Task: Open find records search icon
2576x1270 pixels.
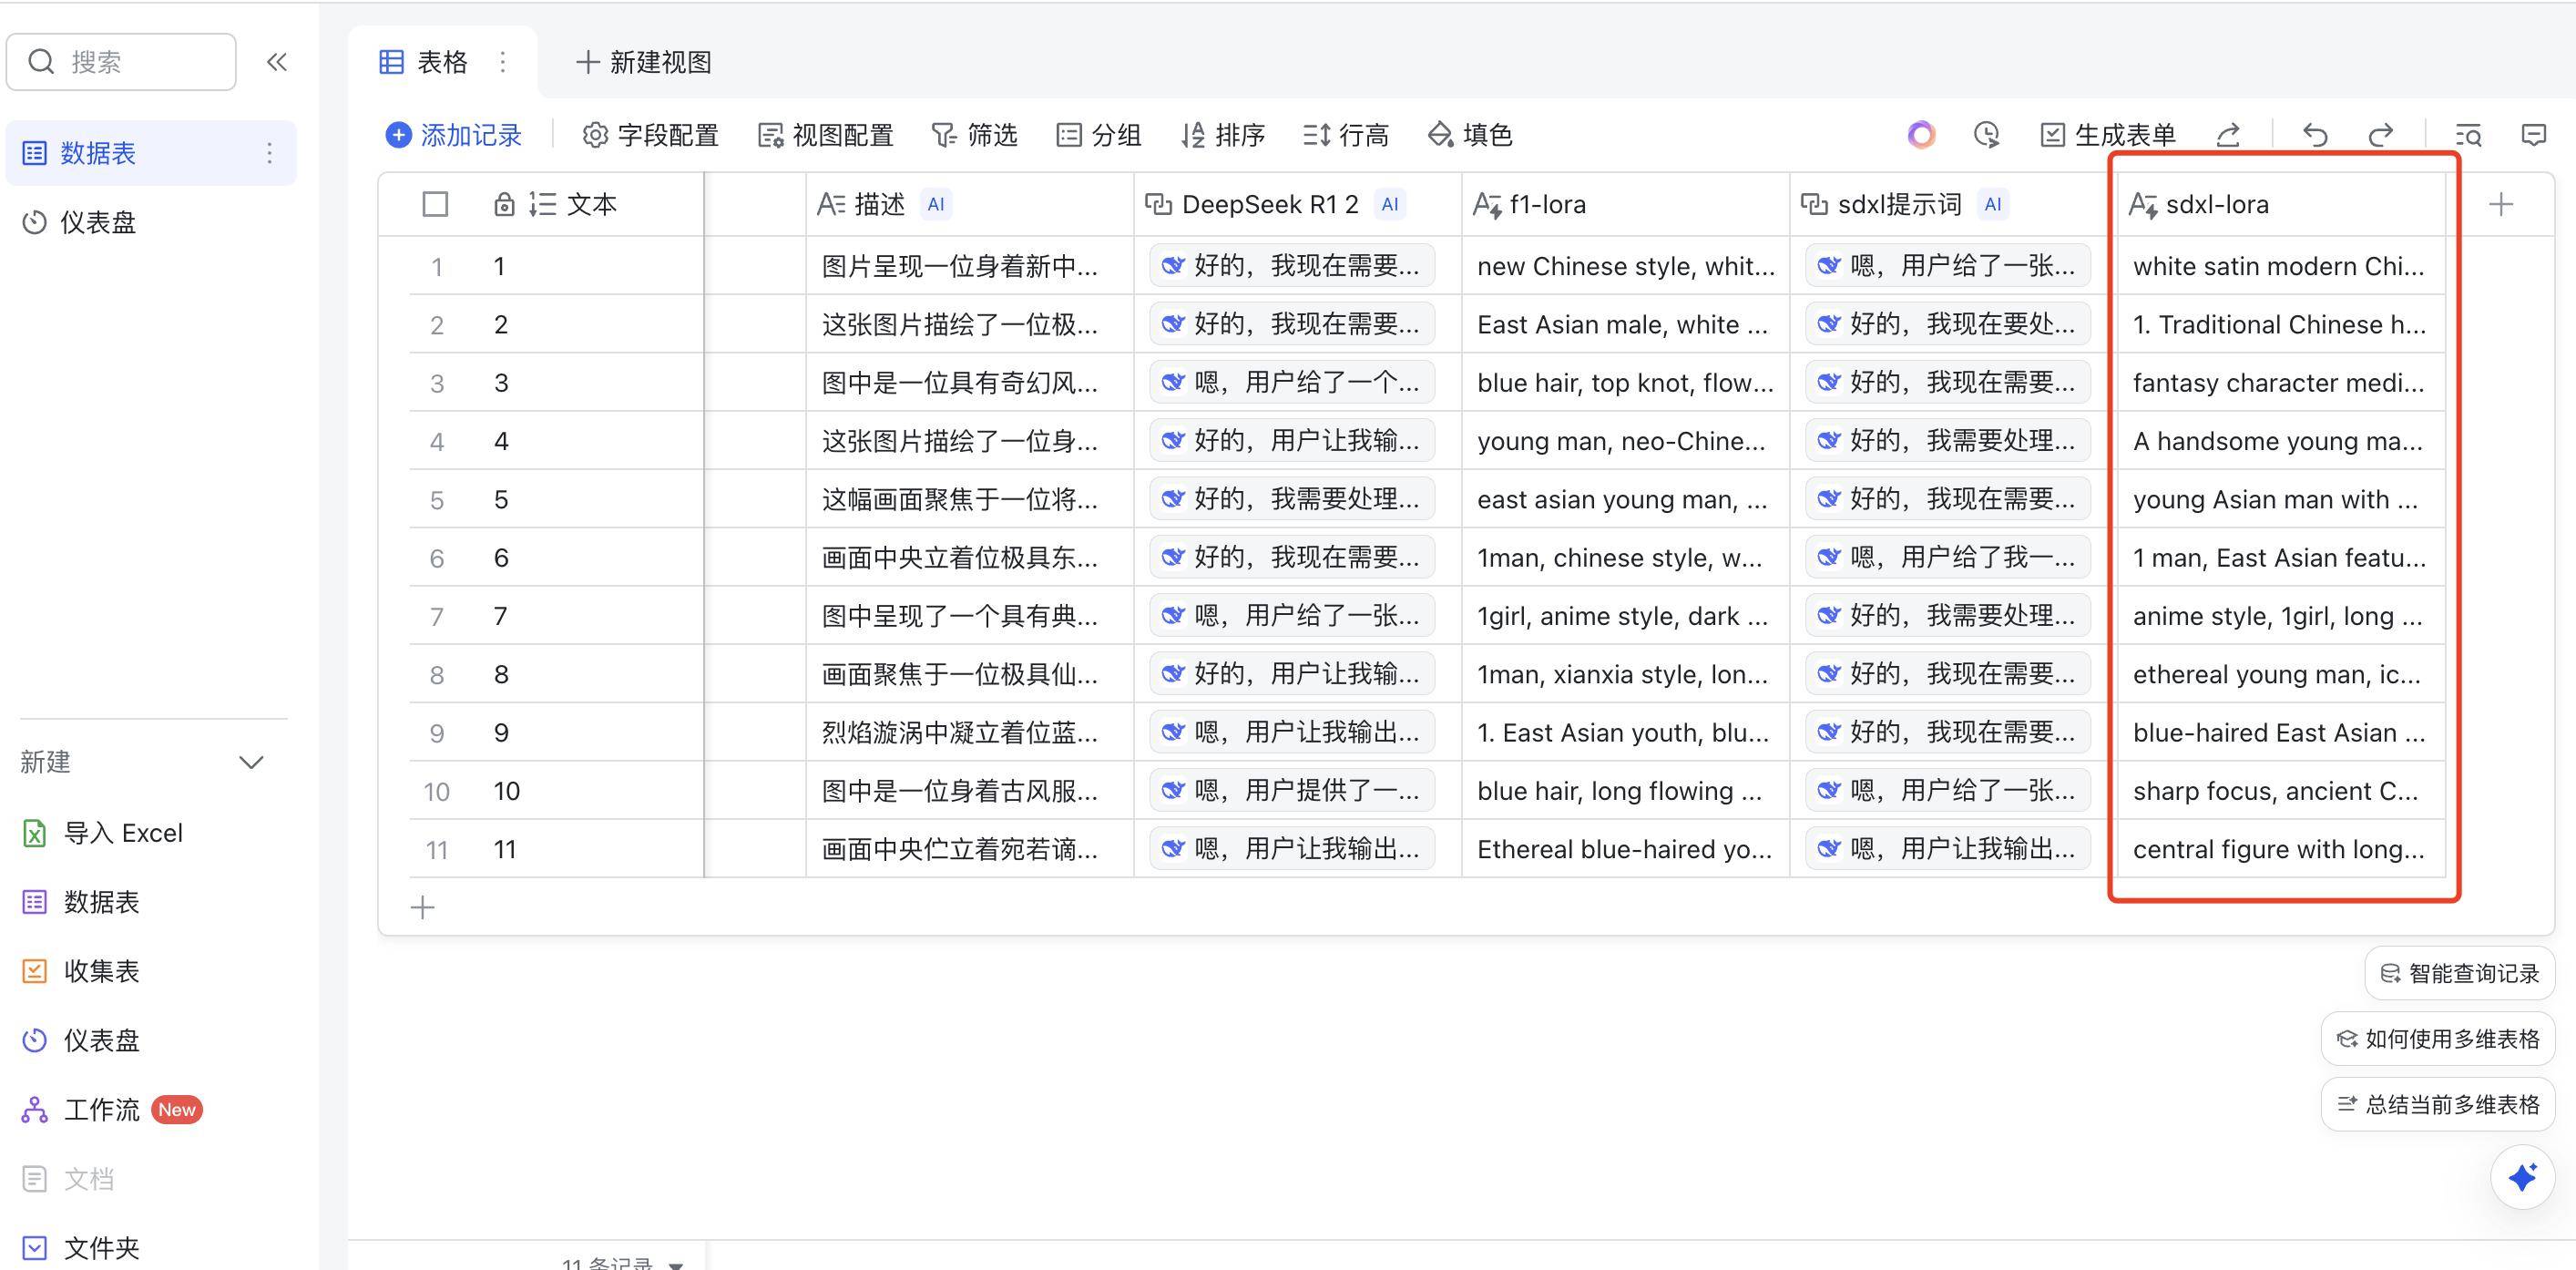Action: pos(2468,135)
